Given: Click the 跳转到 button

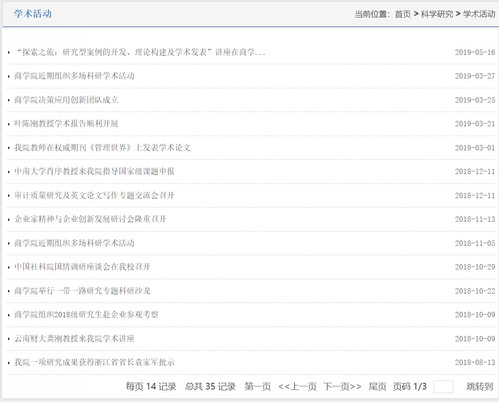Looking at the screenshot, I should point(480,386).
